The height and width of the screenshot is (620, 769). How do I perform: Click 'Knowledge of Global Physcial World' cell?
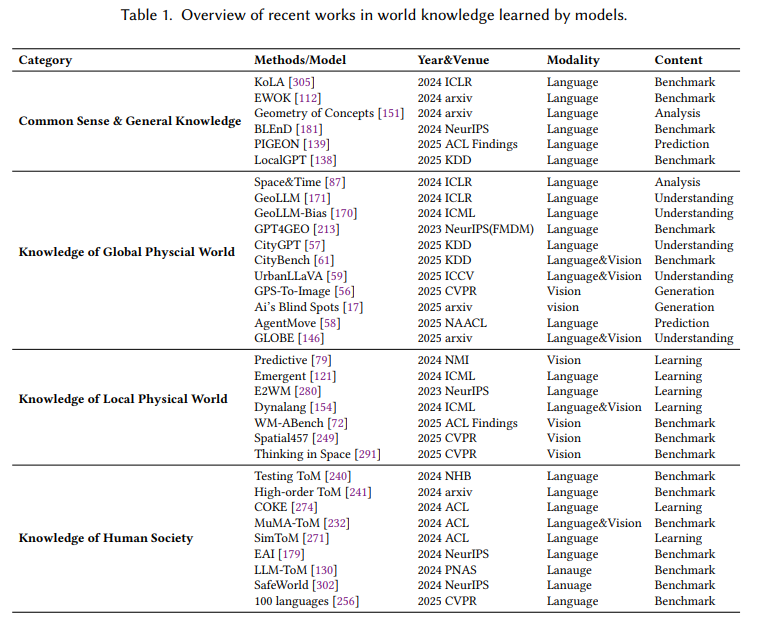pyautogui.click(x=127, y=252)
